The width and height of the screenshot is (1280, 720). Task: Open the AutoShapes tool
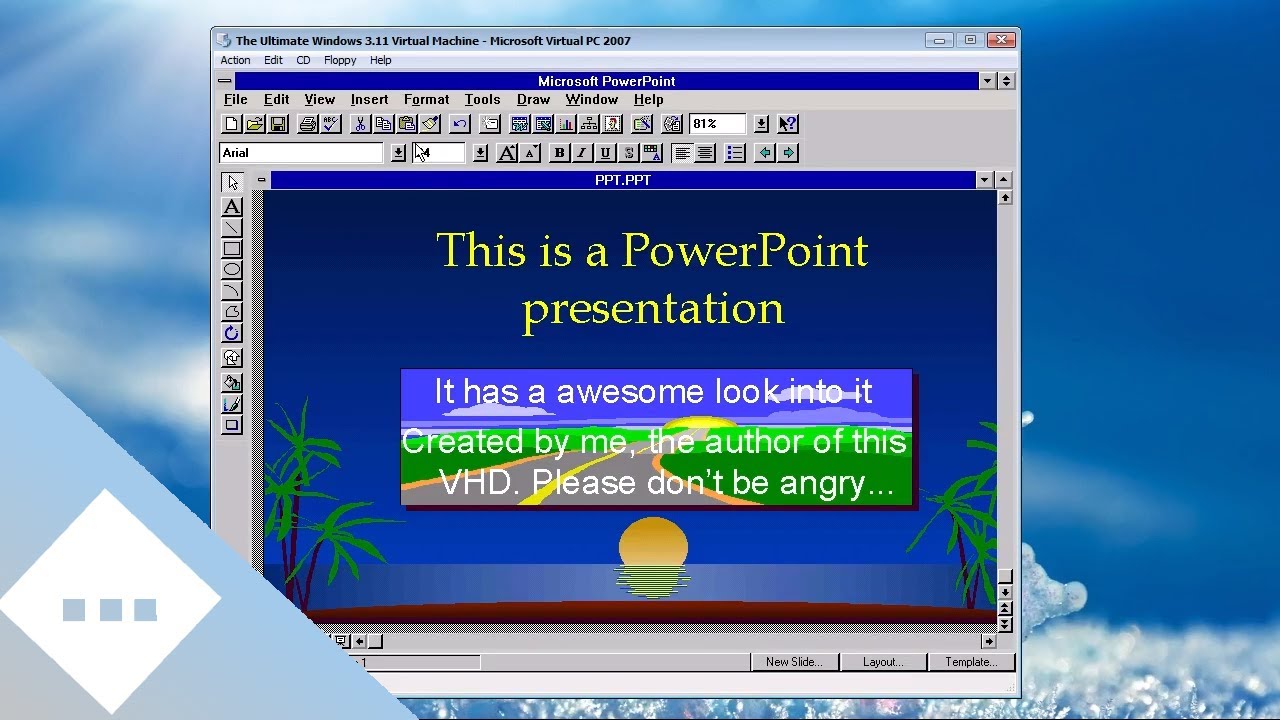(232, 358)
